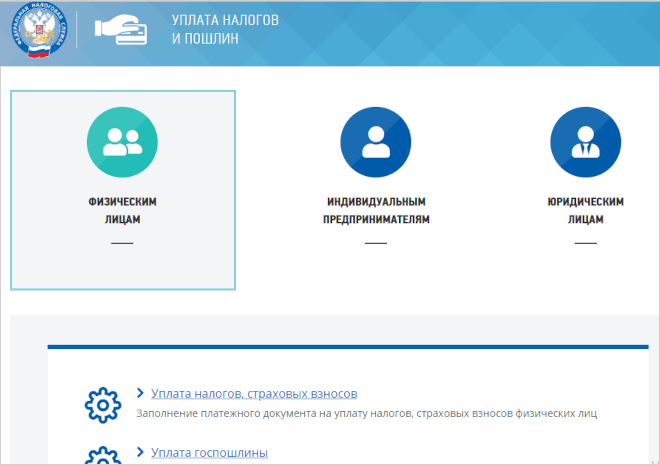Screen dimensions: 660x465
Task: Open Уплата налогов, страховых взносов link
Action: click(254, 393)
